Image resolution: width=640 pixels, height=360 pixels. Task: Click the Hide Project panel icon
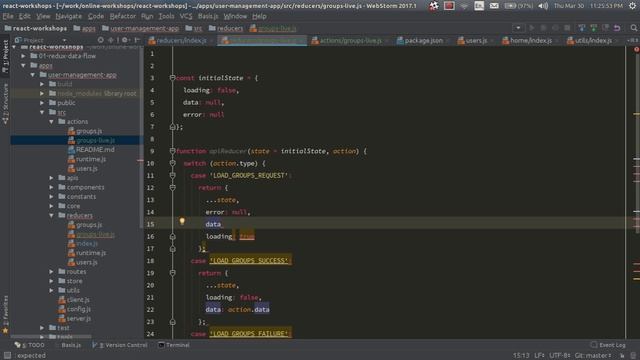(137, 40)
